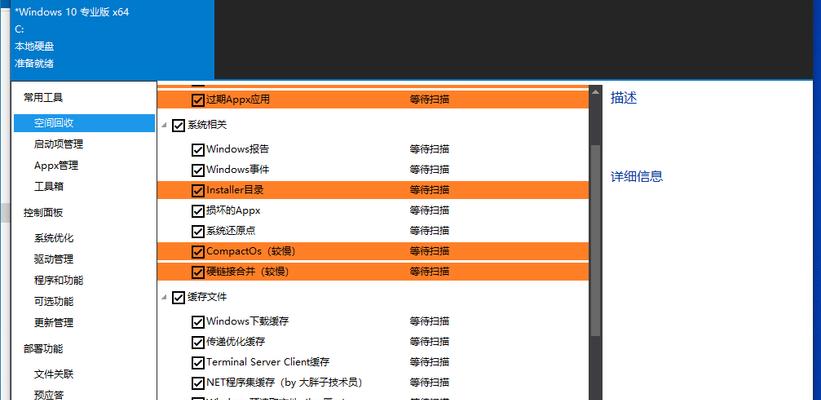
Task: Click 等待扫描 status of Installer目录 row
Action: pos(429,190)
